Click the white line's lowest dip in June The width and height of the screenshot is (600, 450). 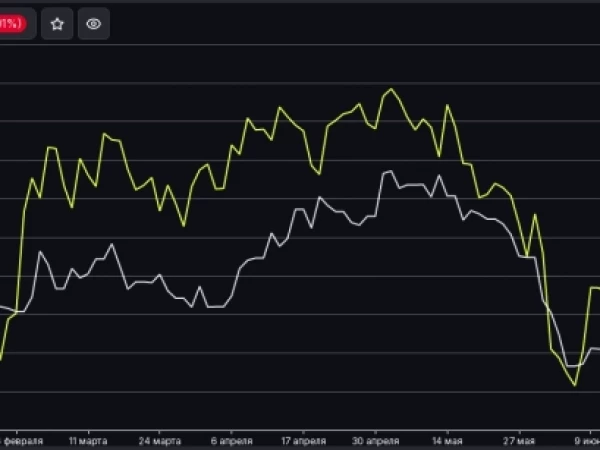(x=572, y=366)
